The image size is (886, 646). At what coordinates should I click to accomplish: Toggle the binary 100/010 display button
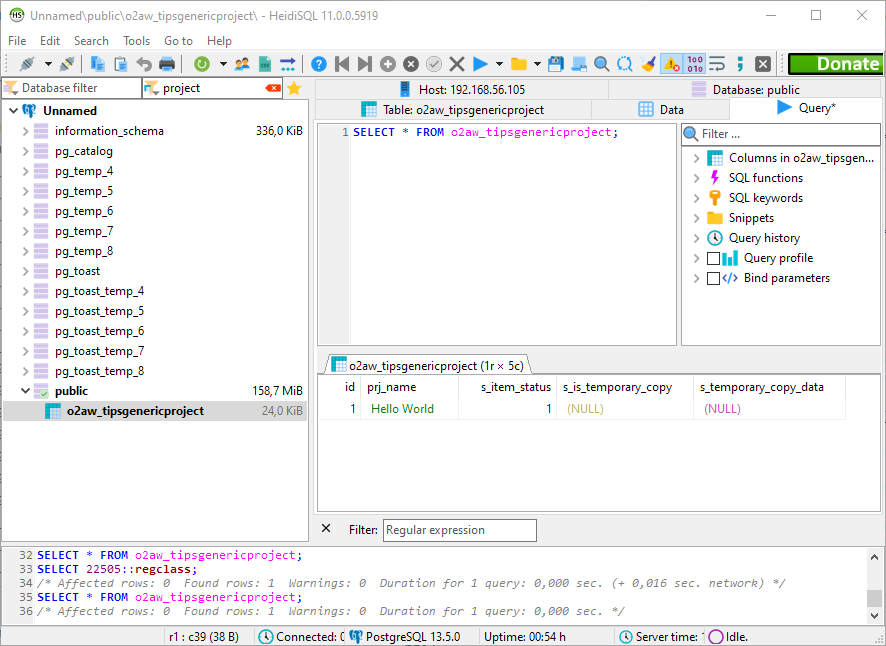point(694,64)
